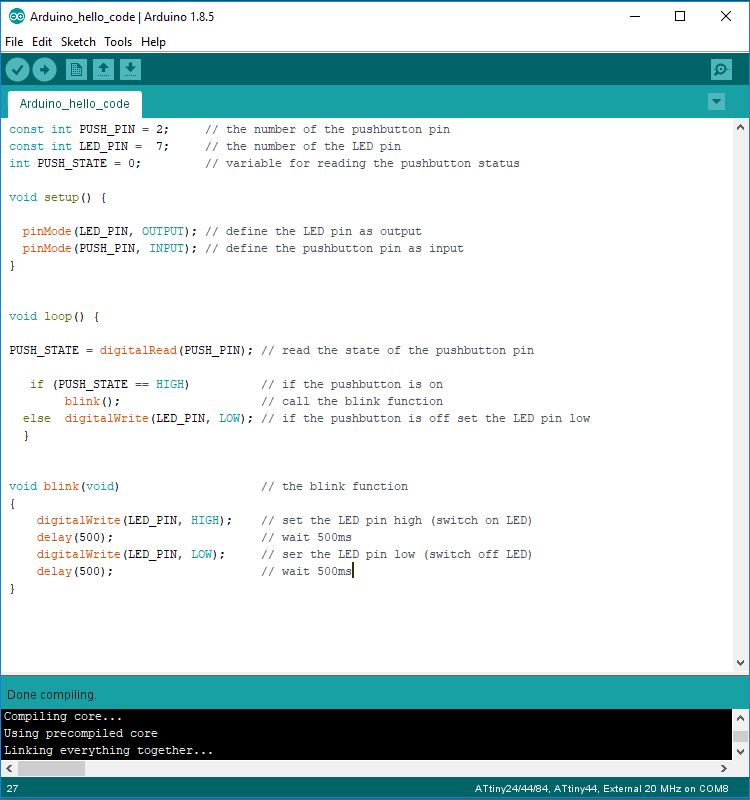Click horizontal scrollbar right arrow
The width and height of the screenshot is (750, 800).
coord(723,768)
